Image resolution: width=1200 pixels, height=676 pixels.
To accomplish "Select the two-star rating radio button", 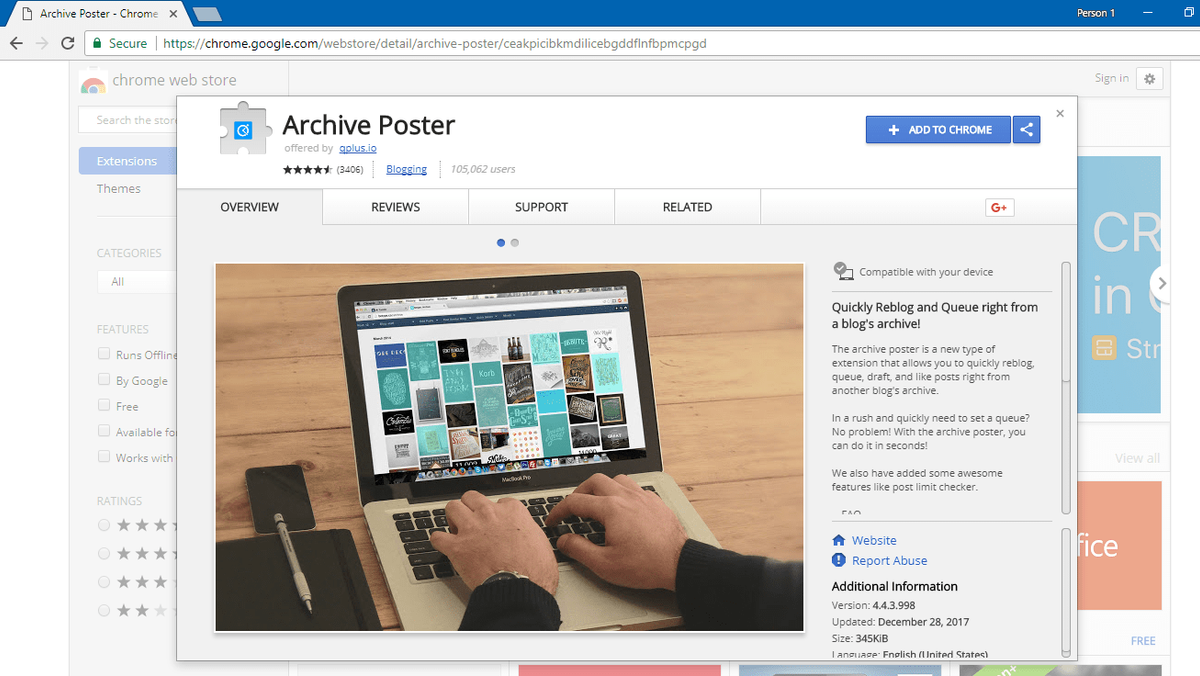I will coord(104,610).
